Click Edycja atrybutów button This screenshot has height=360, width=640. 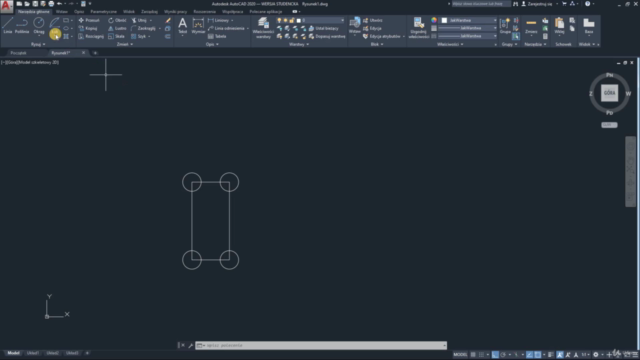(382, 36)
